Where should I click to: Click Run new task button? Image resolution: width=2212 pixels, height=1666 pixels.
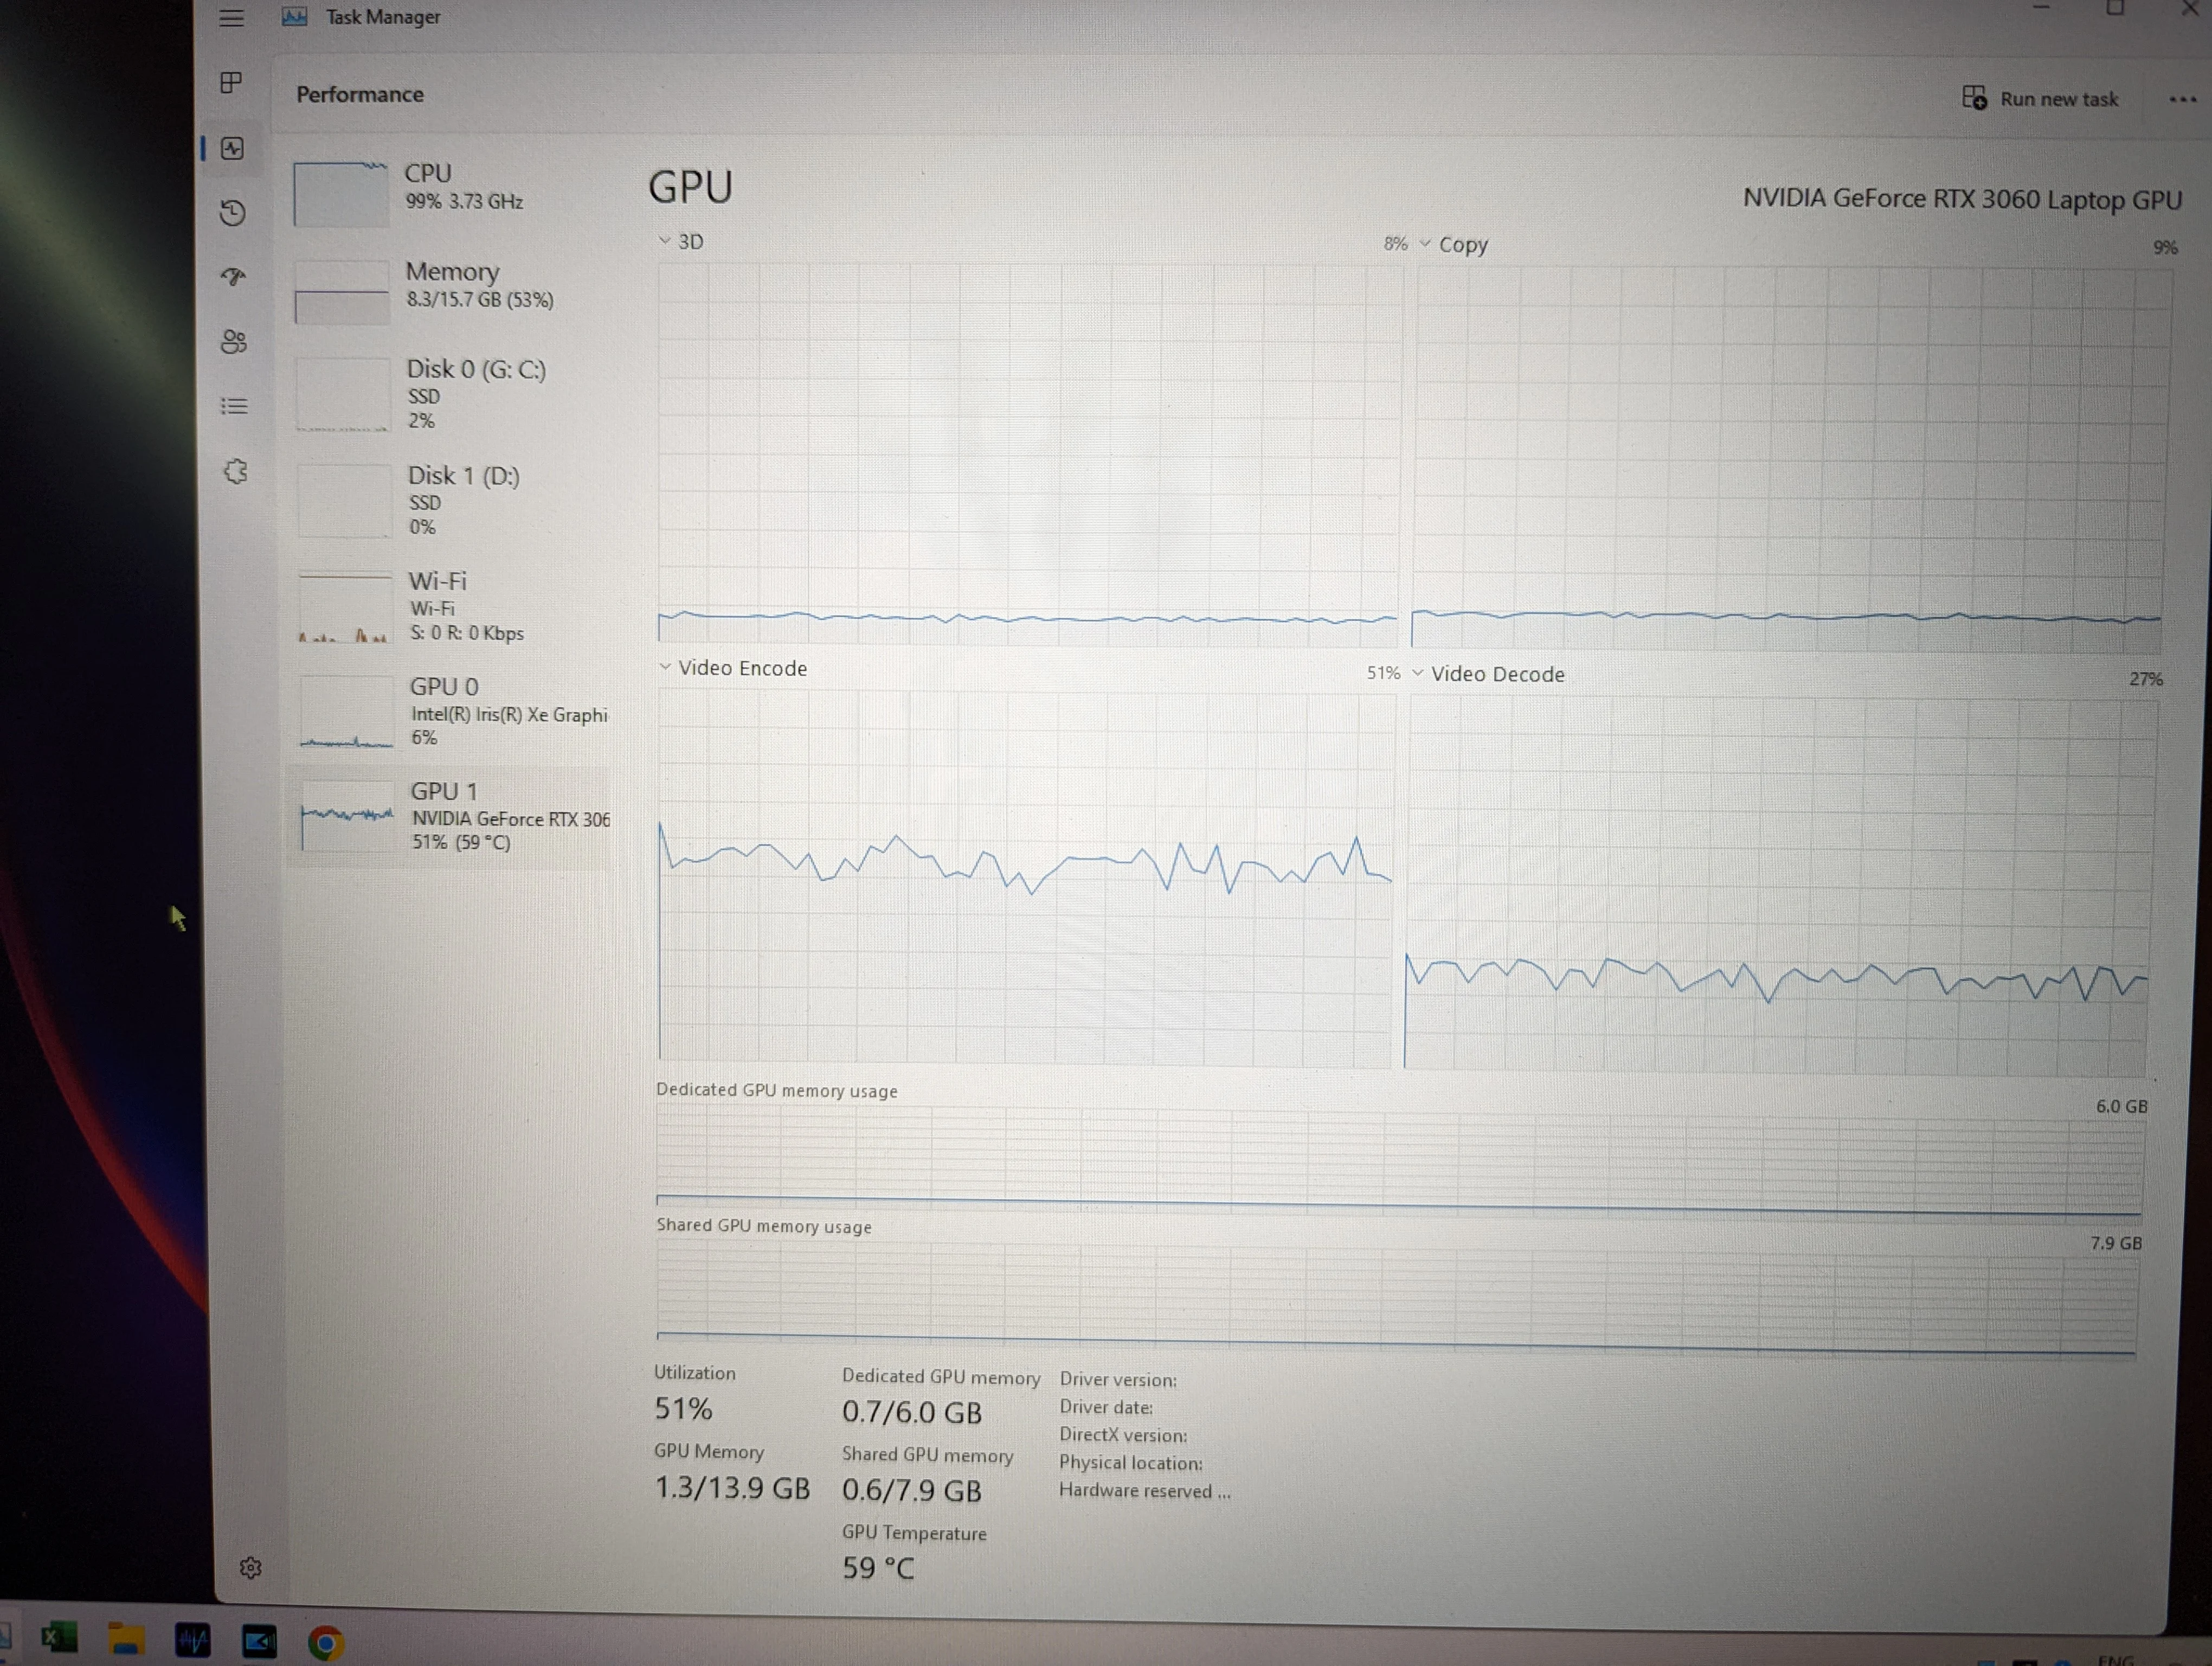click(x=2040, y=98)
